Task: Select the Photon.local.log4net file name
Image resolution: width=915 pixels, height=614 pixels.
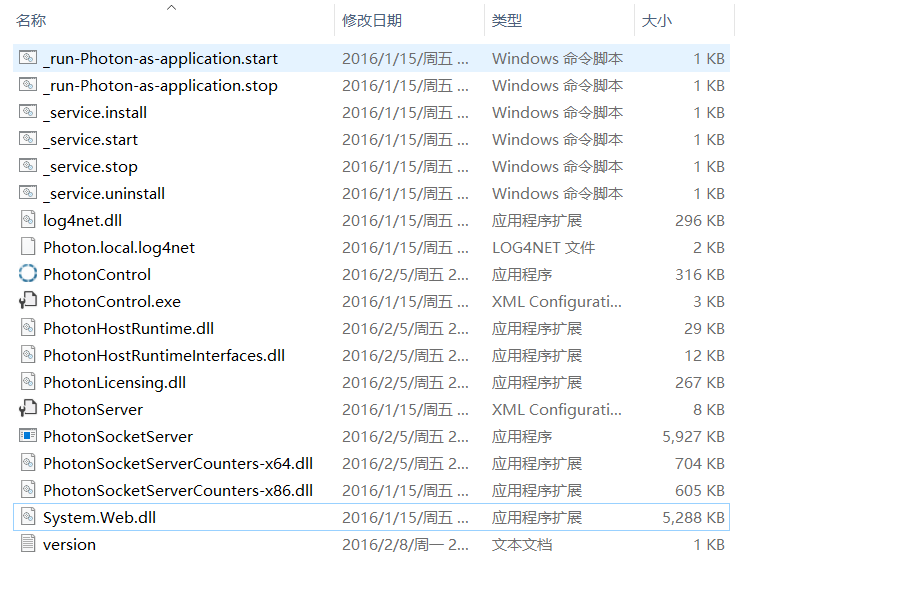Action: tap(119, 247)
